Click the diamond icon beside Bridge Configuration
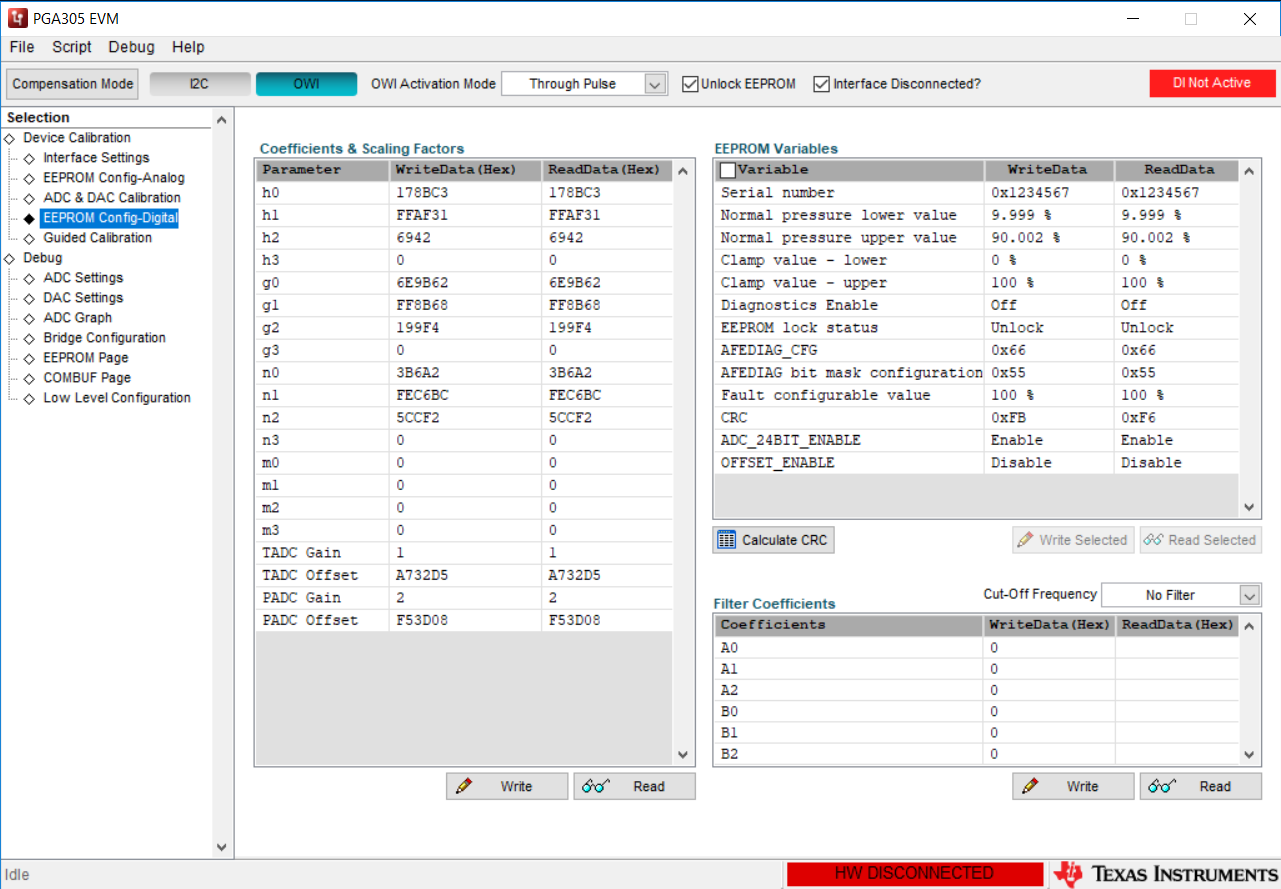Image resolution: width=1281 pixels, height=889 pixels. tap(29, 338)
